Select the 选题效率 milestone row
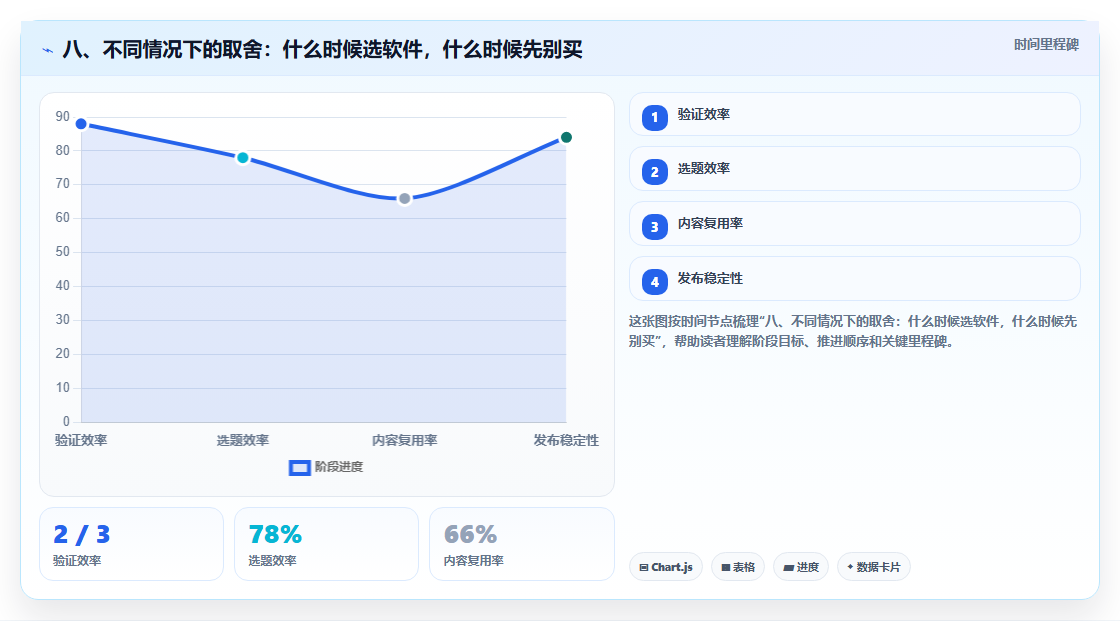Image resolution: width=1120 pixels, height=621 pixels. pyautogui.click(x=854, y=169)
